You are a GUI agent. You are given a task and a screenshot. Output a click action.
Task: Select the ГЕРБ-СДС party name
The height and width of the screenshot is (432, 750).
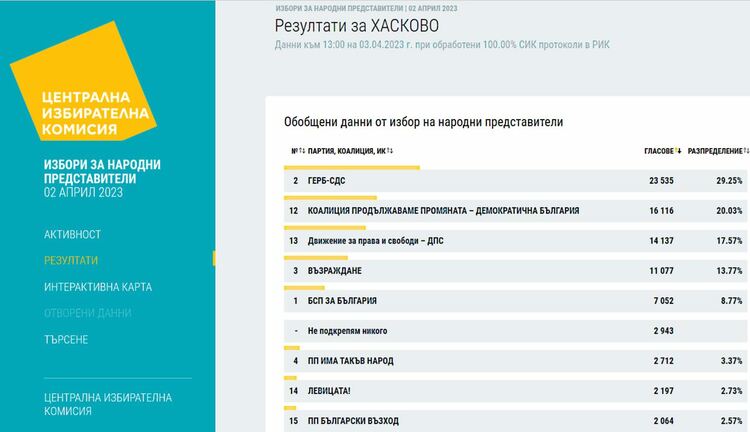tap(326, 181)
